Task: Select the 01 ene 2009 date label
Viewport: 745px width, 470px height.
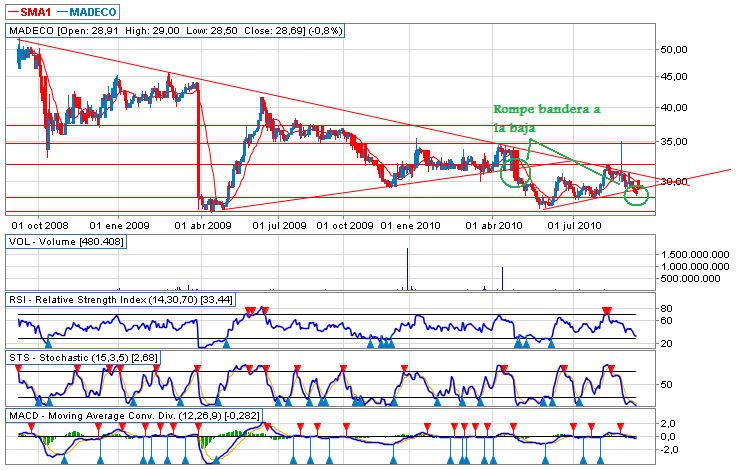Action: click(x=119, y=225)
